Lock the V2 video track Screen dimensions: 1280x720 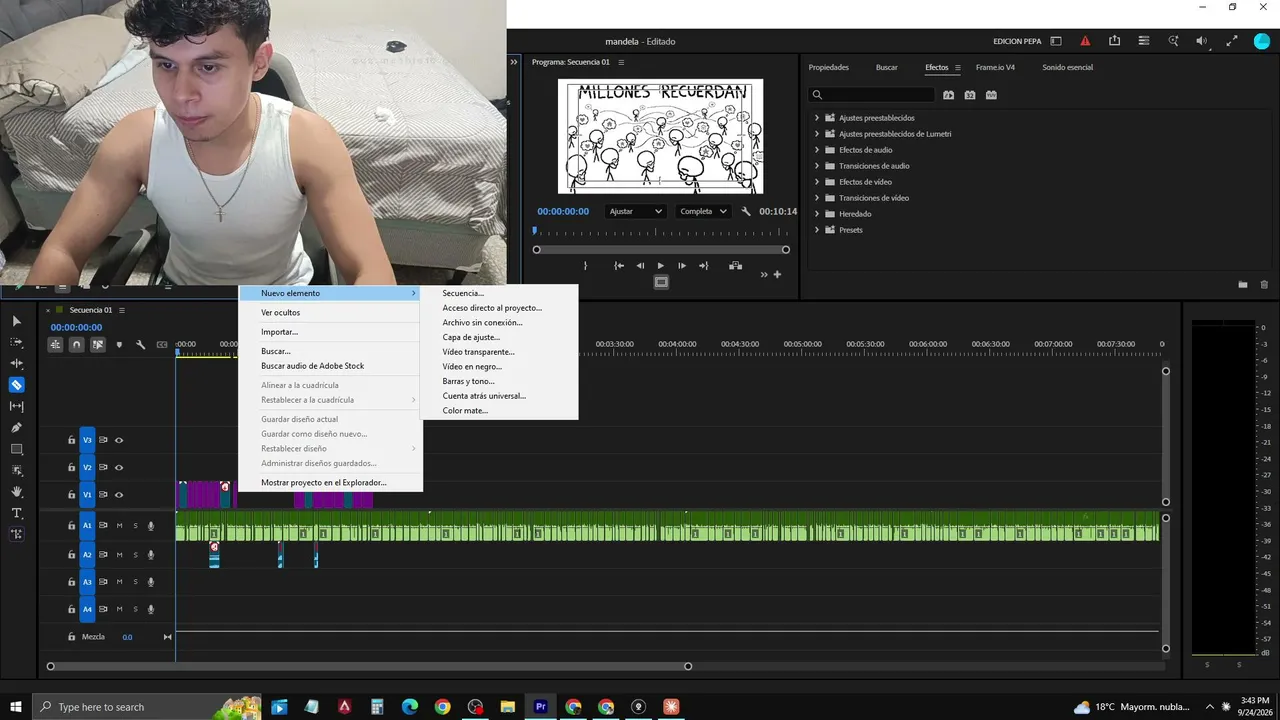point(71,468)
